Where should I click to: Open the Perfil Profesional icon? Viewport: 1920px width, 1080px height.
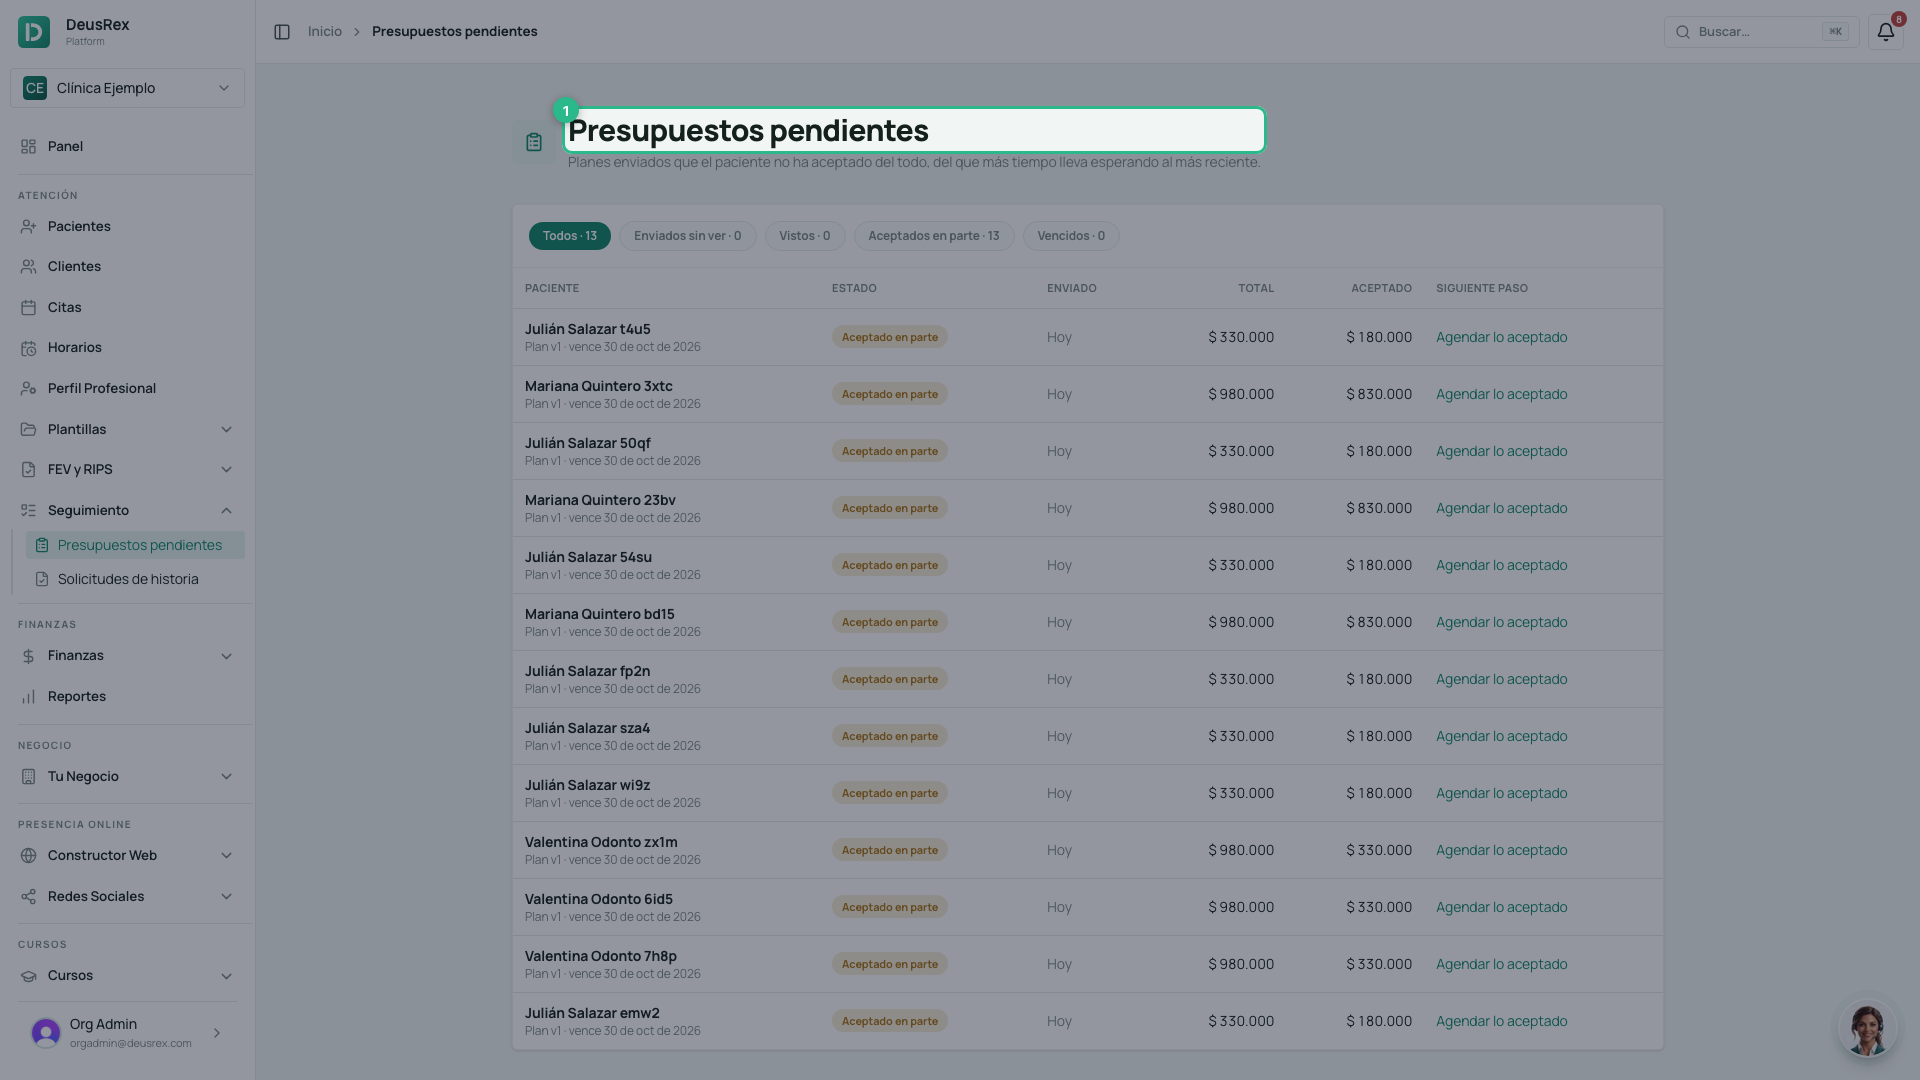[x=28, y=389]
